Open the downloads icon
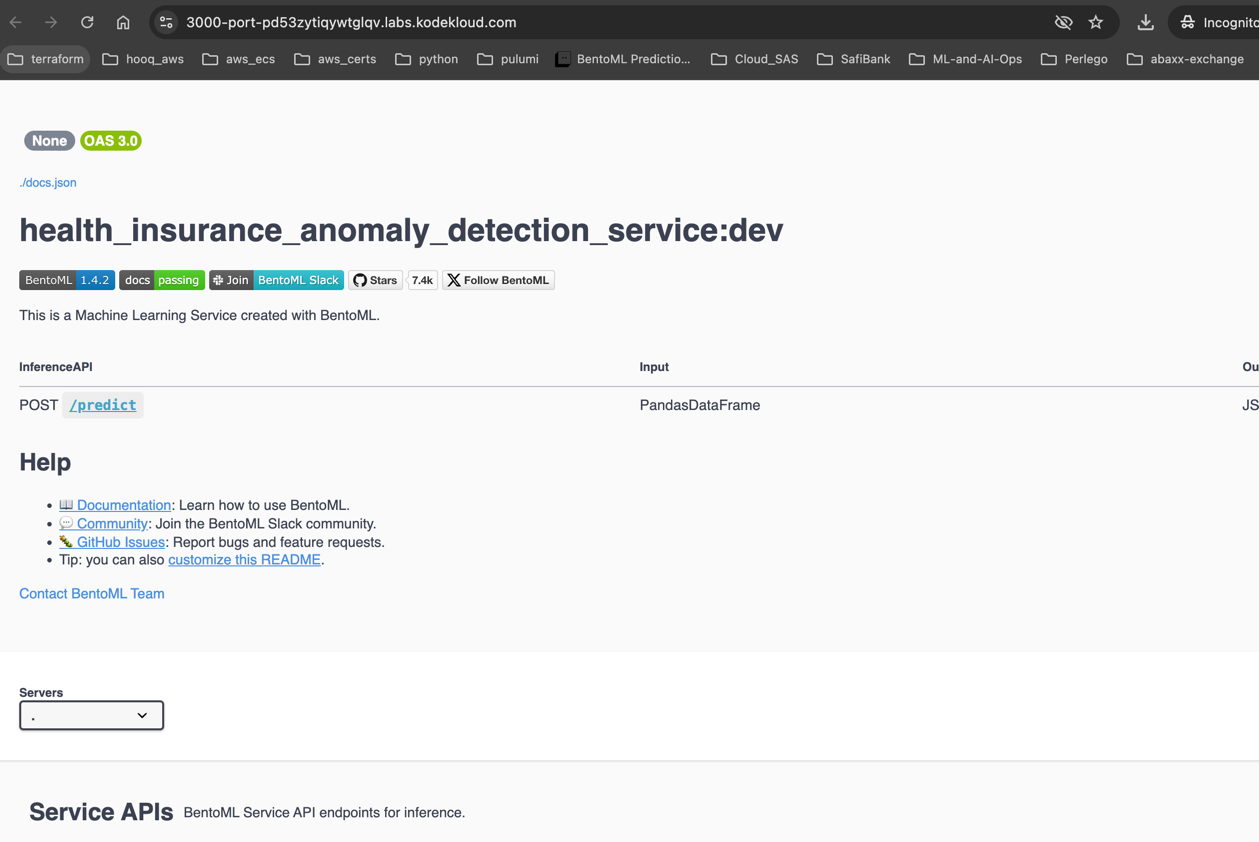1259x842 pixels. 1145,22
